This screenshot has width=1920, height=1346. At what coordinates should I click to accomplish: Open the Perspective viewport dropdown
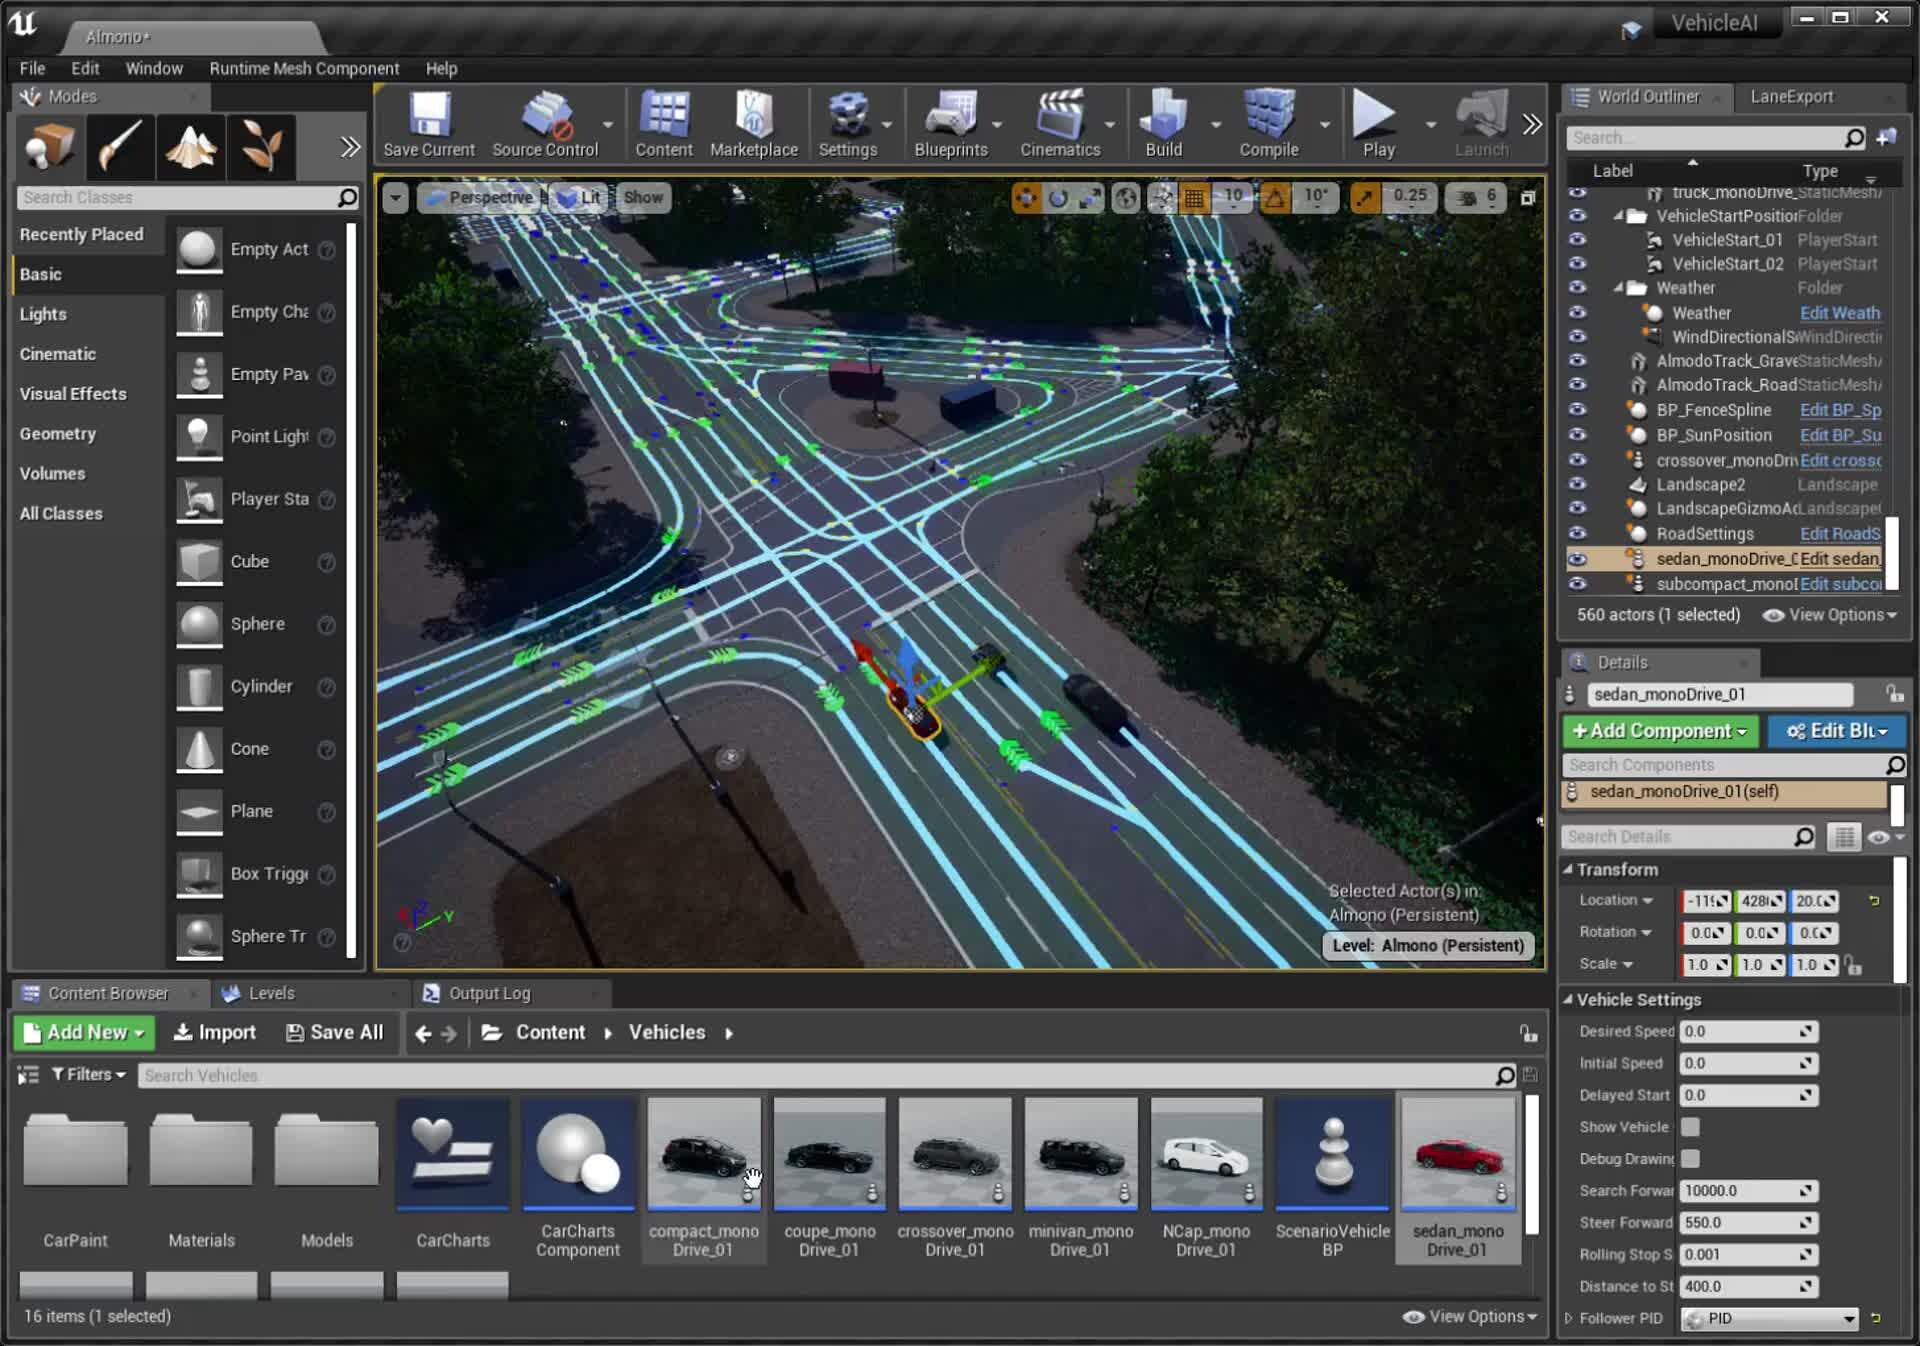click(483, 197)
